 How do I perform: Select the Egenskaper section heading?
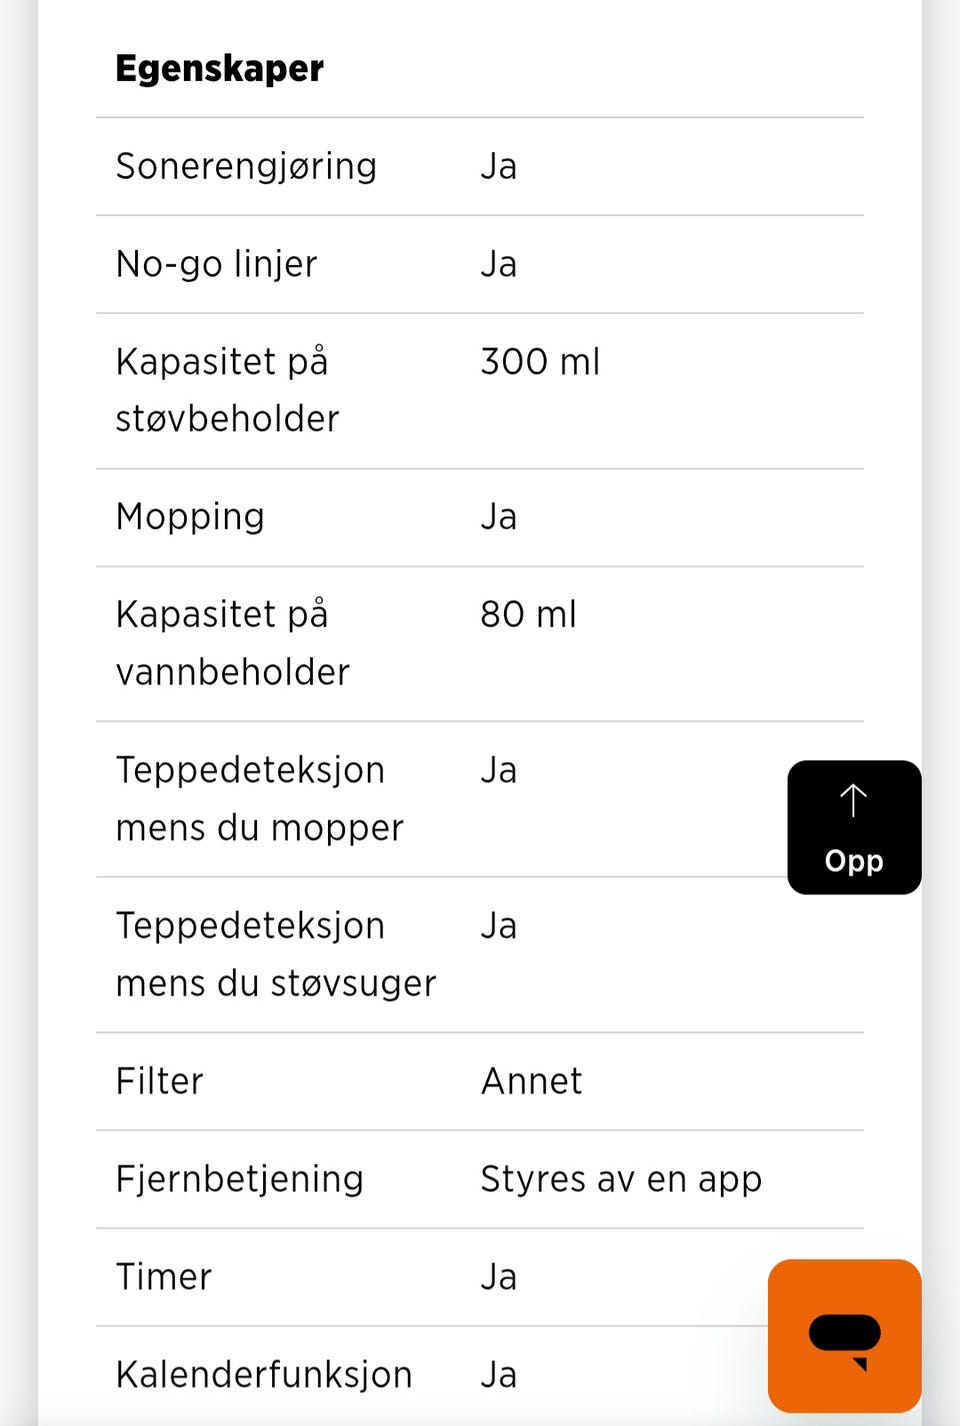(220, 68)
